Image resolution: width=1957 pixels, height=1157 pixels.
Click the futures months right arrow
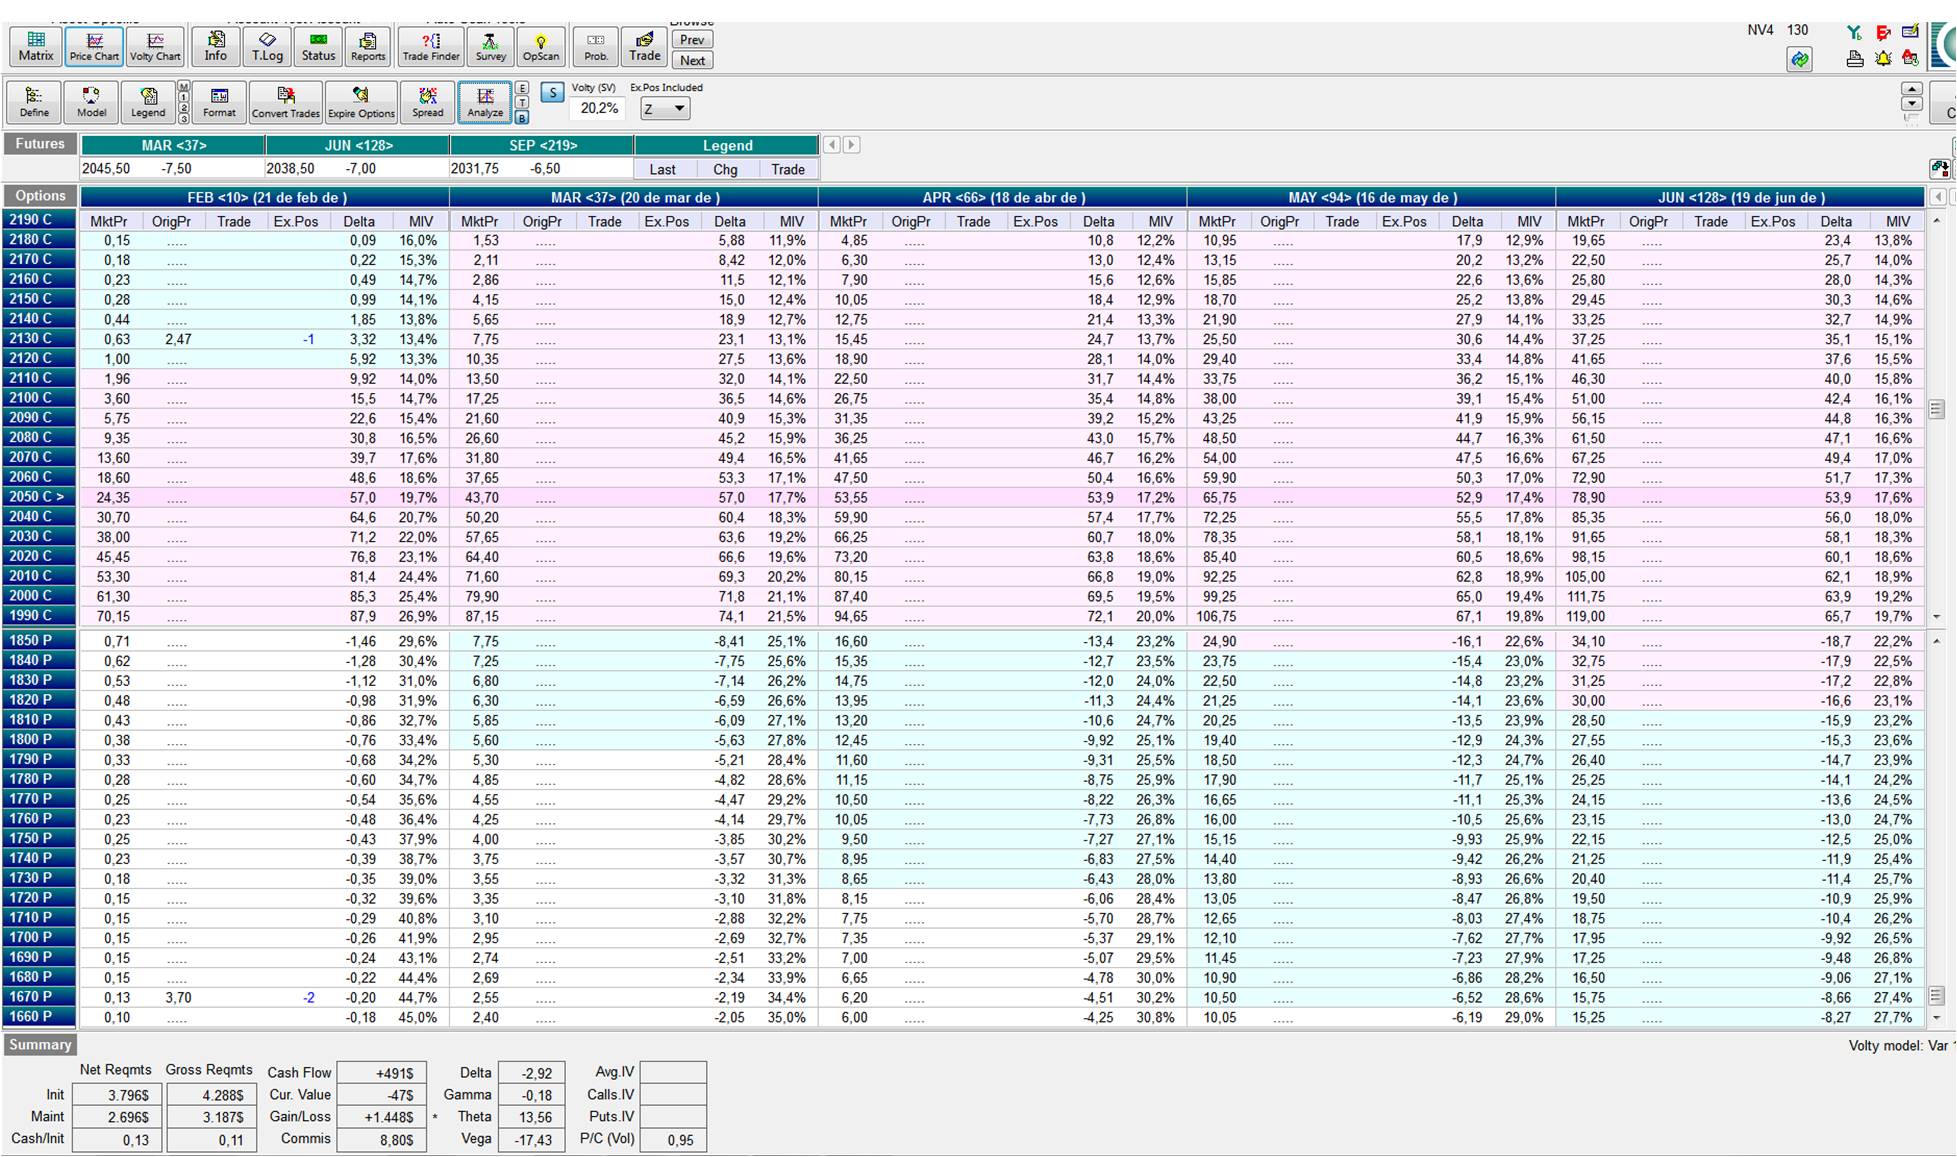pos(851,145)
